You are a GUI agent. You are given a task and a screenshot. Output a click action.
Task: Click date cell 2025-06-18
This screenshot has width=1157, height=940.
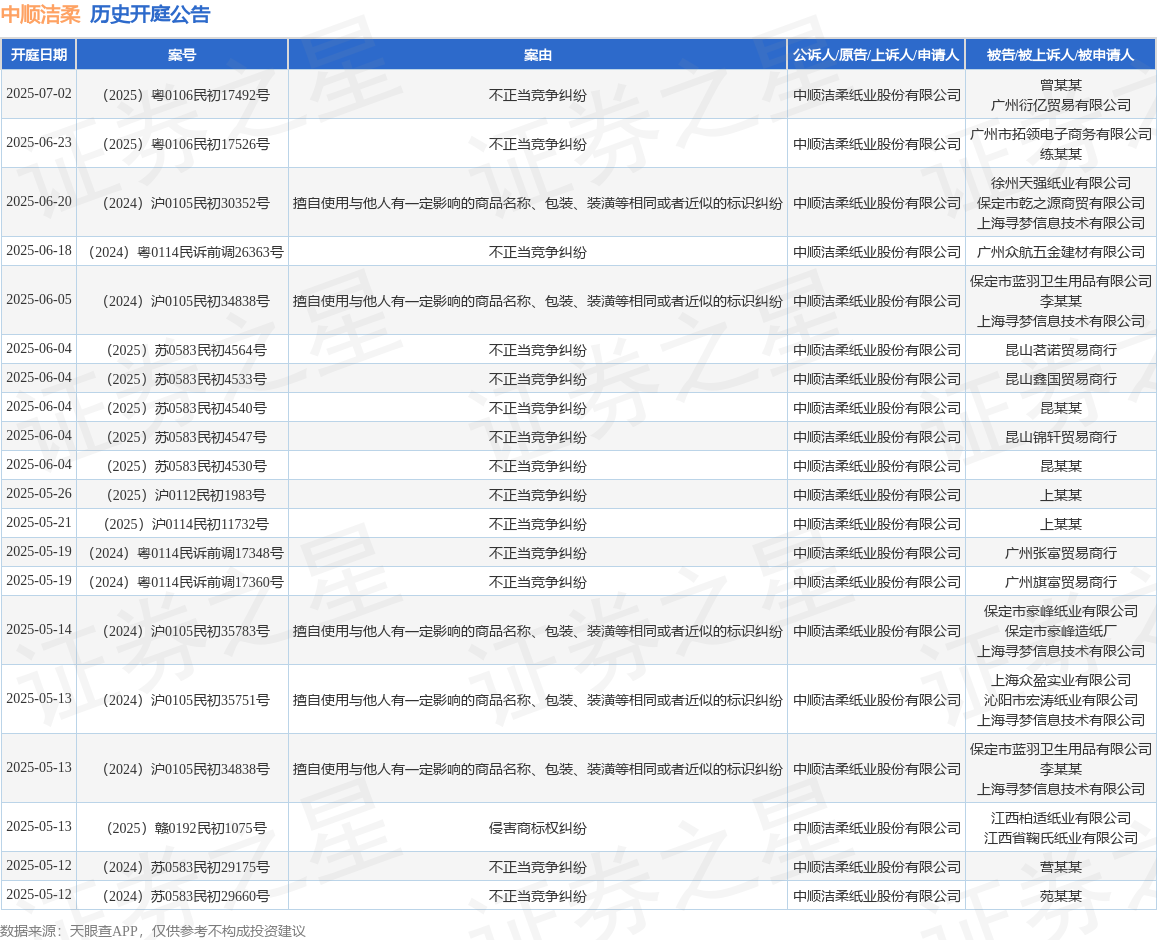39,250
